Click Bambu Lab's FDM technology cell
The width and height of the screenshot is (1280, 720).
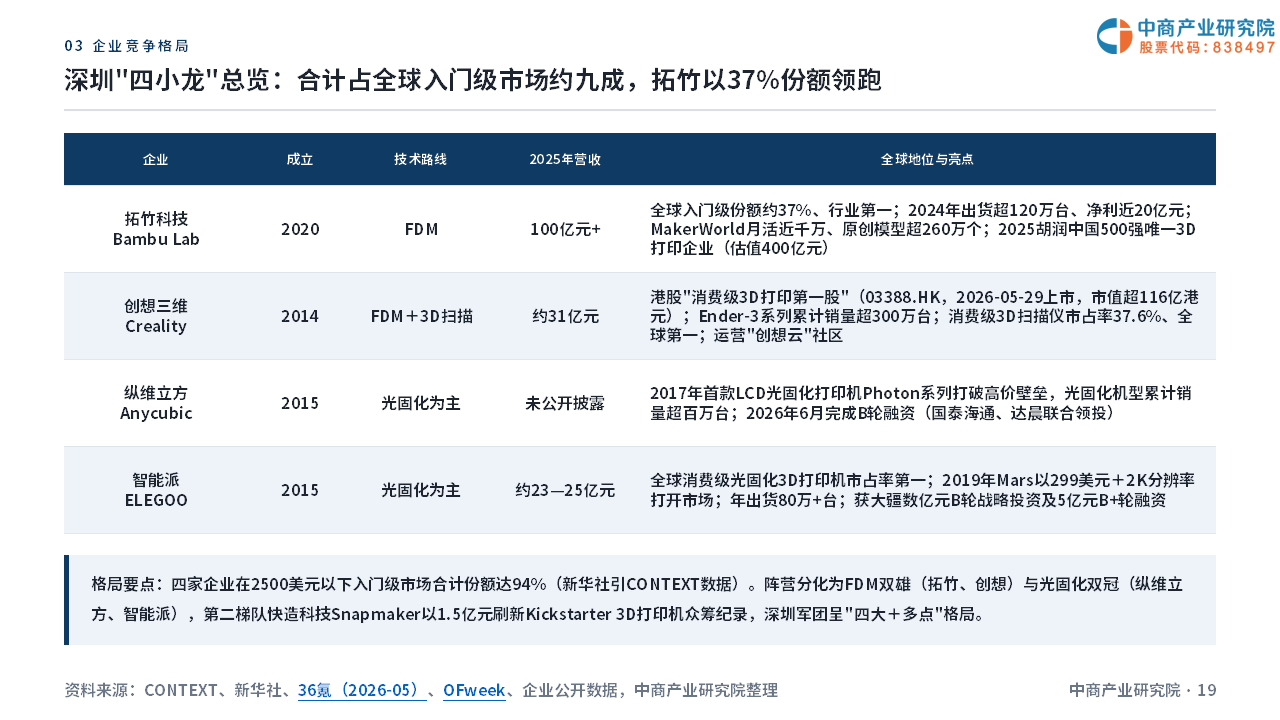421,229
